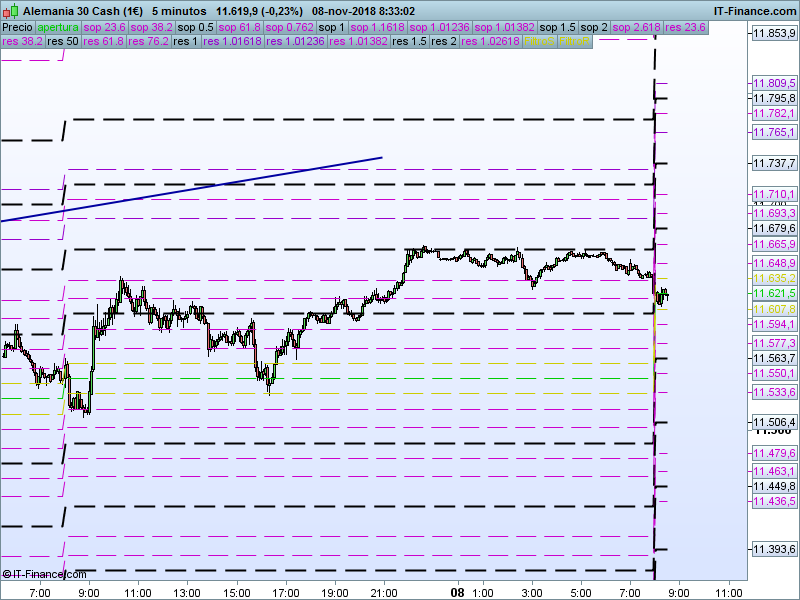This screenshot has height=600, width=800.
Task: Click the yellow 11.635,2 price label
Action: click(774, 278)
